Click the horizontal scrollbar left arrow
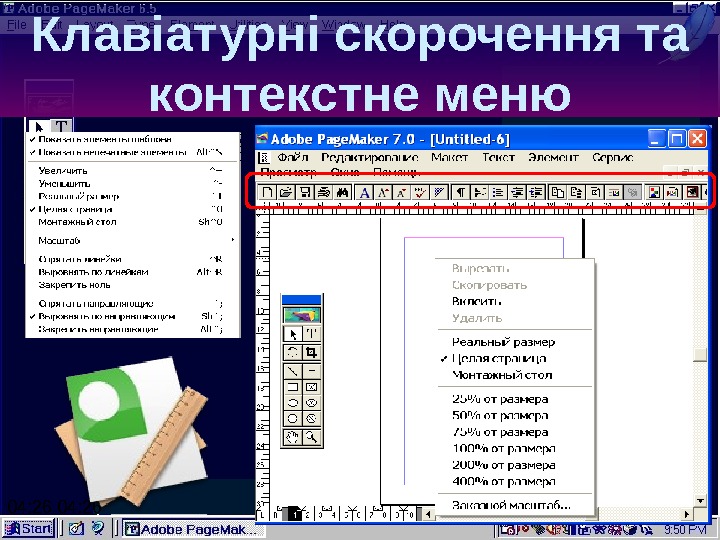This screenshot has height=540, width=720. [x=428, y=514]
